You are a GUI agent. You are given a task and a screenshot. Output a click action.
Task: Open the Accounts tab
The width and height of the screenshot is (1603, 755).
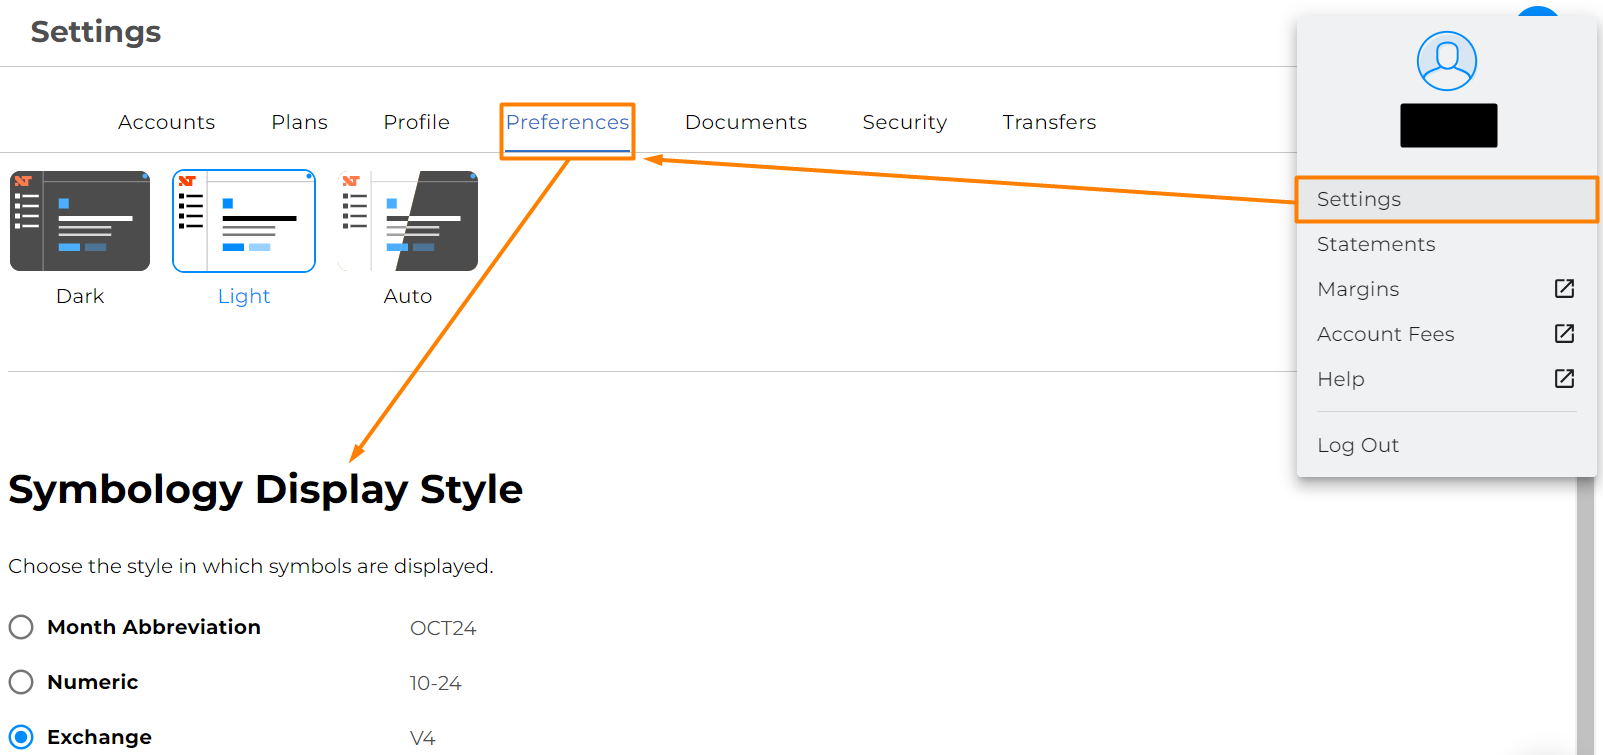point(166,122)
